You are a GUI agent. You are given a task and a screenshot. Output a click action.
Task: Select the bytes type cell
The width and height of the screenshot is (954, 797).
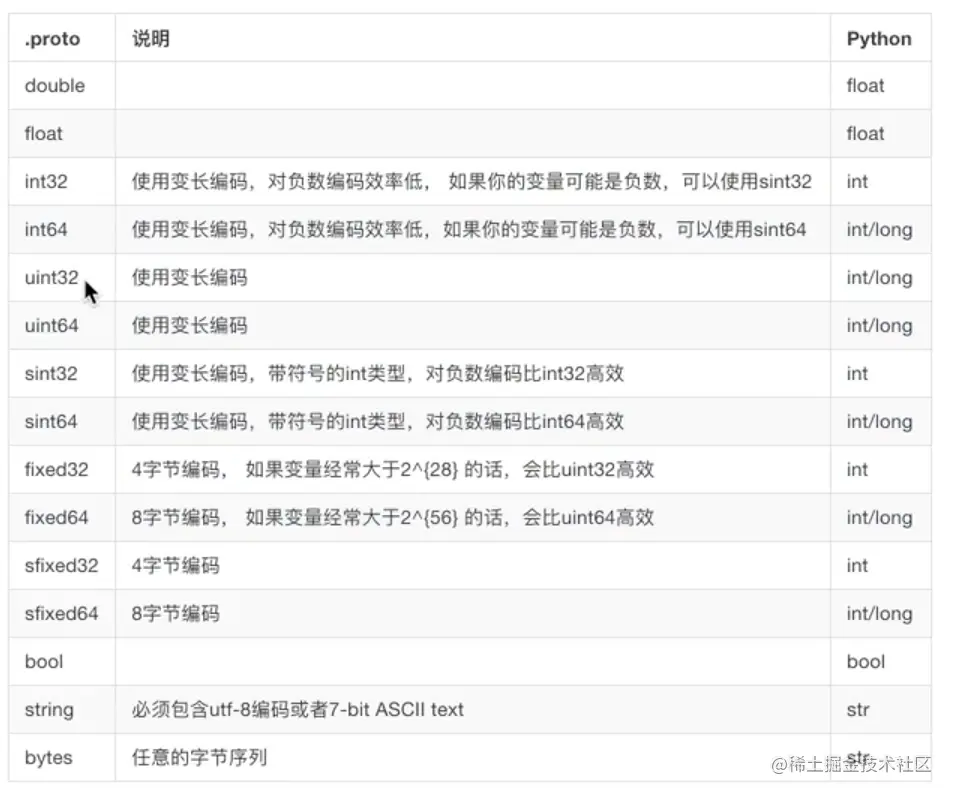coord(48,757)
